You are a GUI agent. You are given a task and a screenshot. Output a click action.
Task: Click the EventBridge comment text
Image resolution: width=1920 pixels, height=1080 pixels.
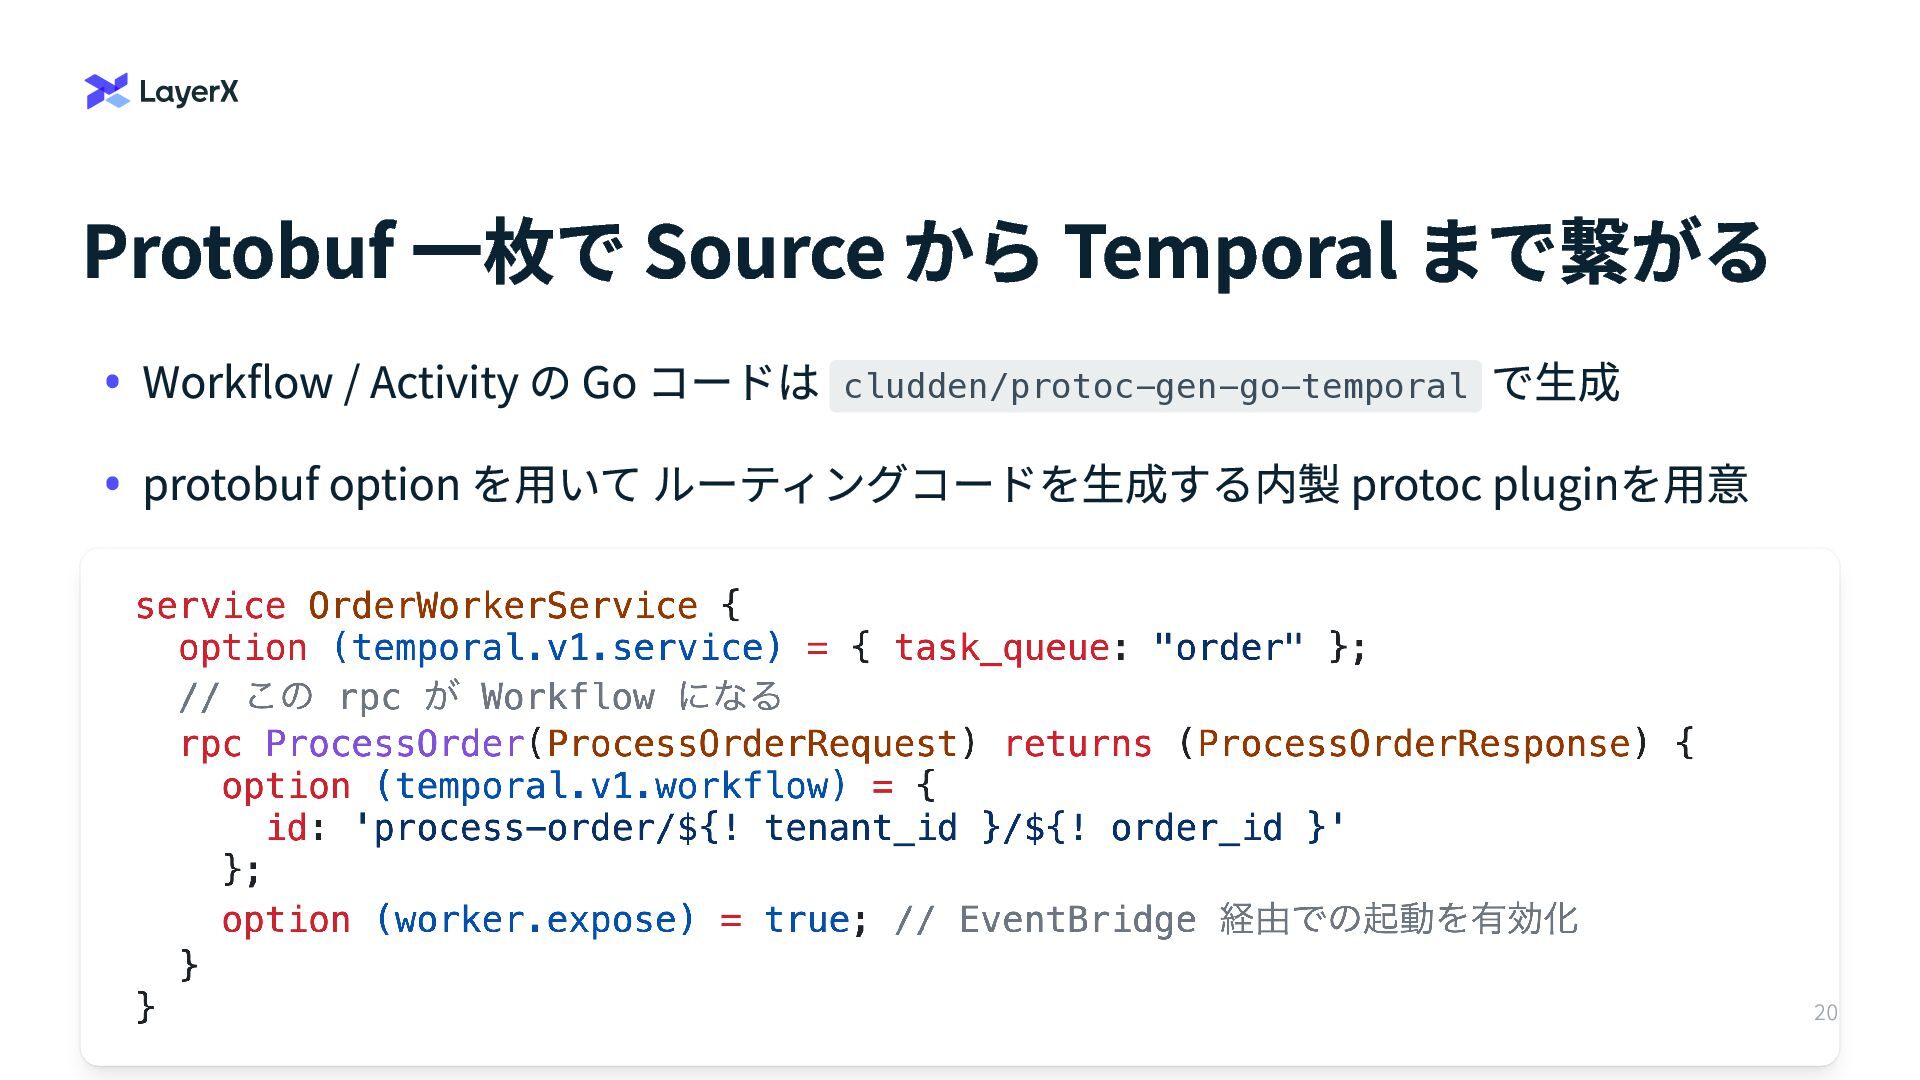1236,919
